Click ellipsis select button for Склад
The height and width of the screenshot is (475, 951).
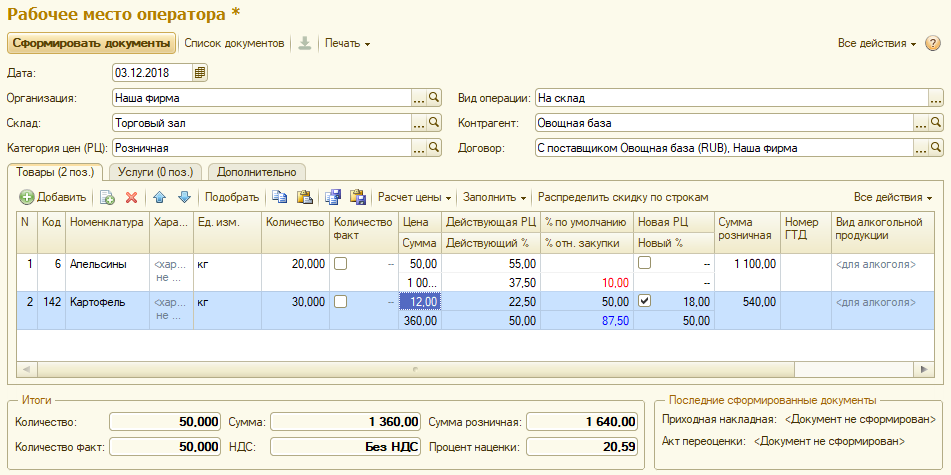(x=419, y=123)
